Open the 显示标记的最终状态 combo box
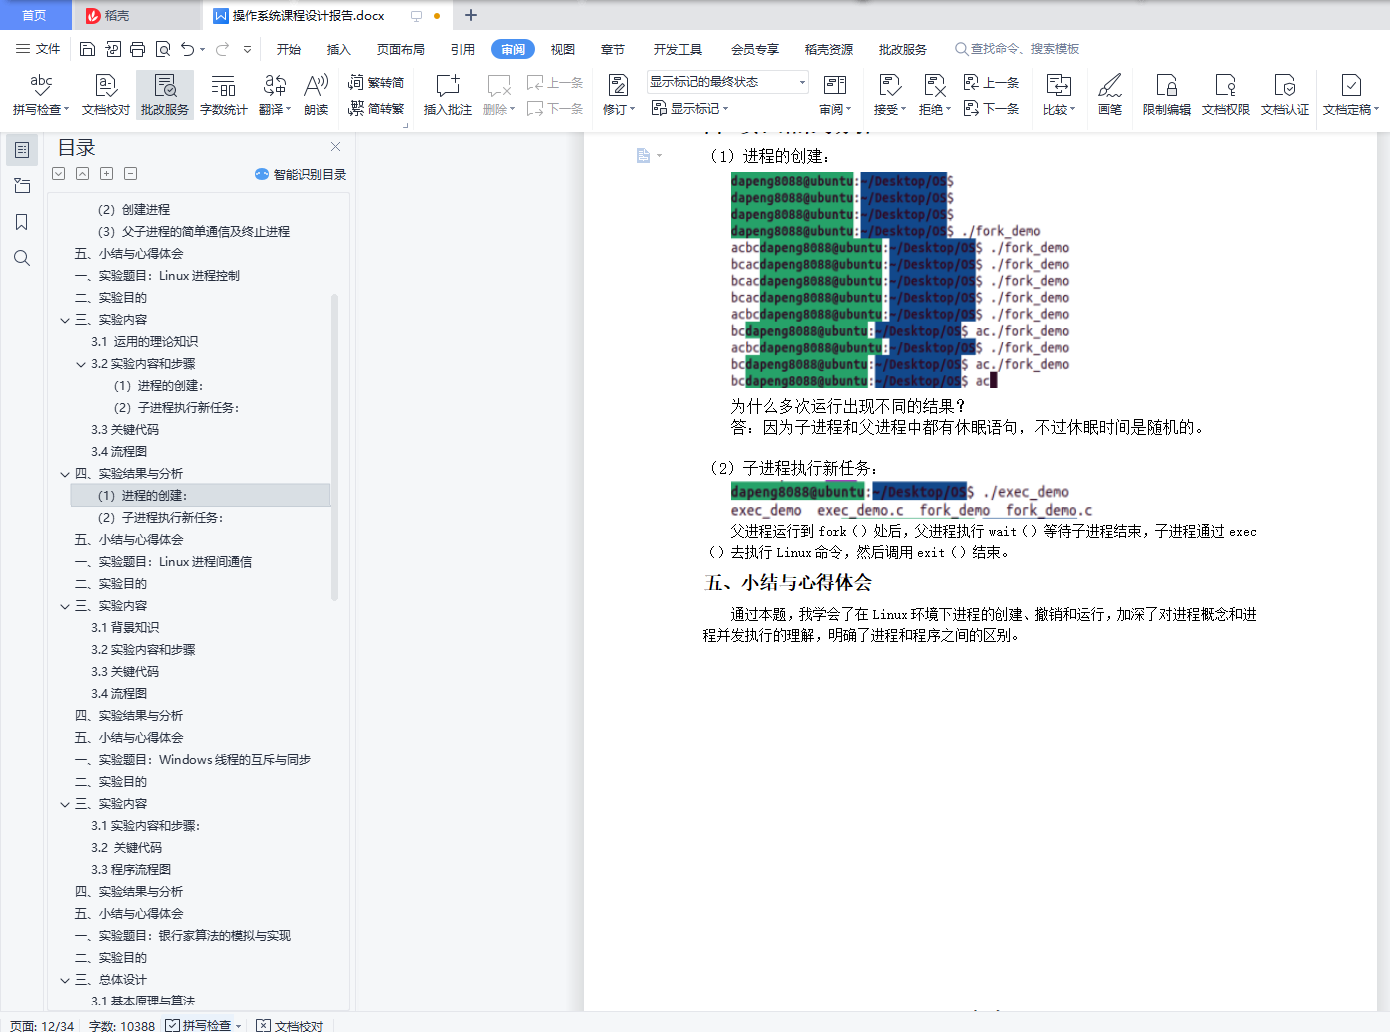The image size is (1390, 1032). 727,82
